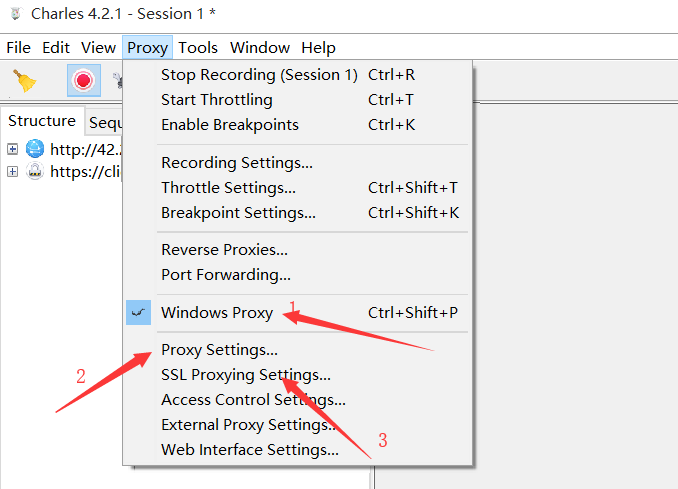Toggle the Windows Proxy checkmark
Viewport: 678px width, 489px height.
pos(138,312)
